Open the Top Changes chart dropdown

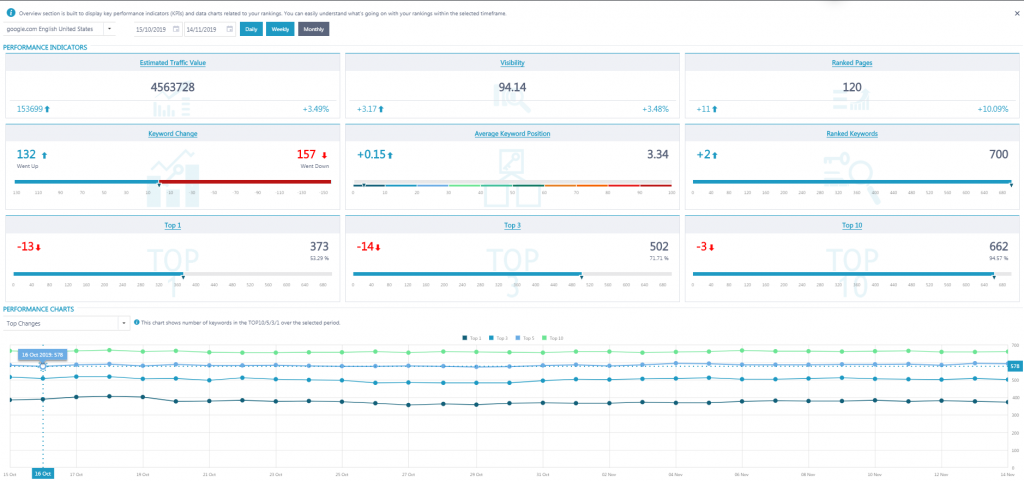click(x=123, y=322)
